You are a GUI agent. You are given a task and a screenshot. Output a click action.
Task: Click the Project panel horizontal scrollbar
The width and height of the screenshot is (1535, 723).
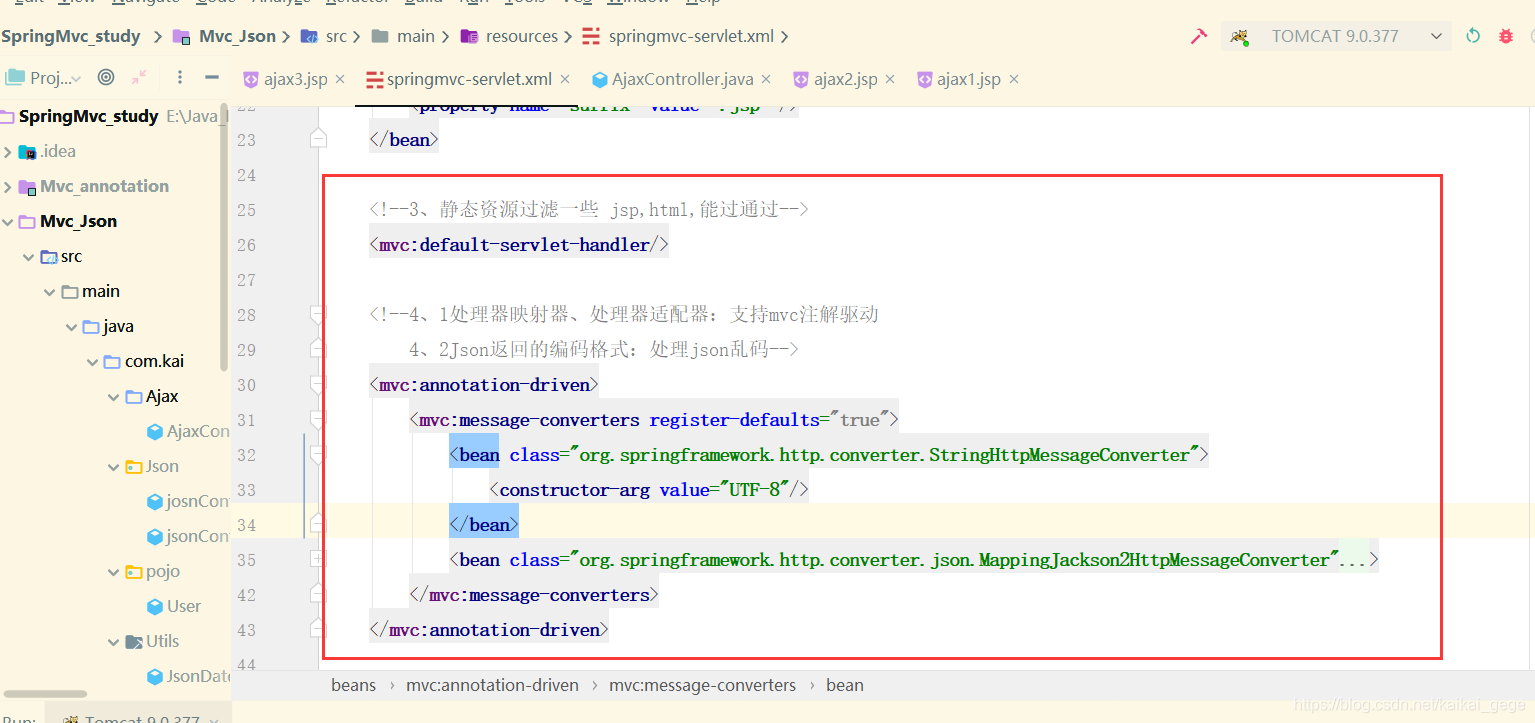(45, 694)
